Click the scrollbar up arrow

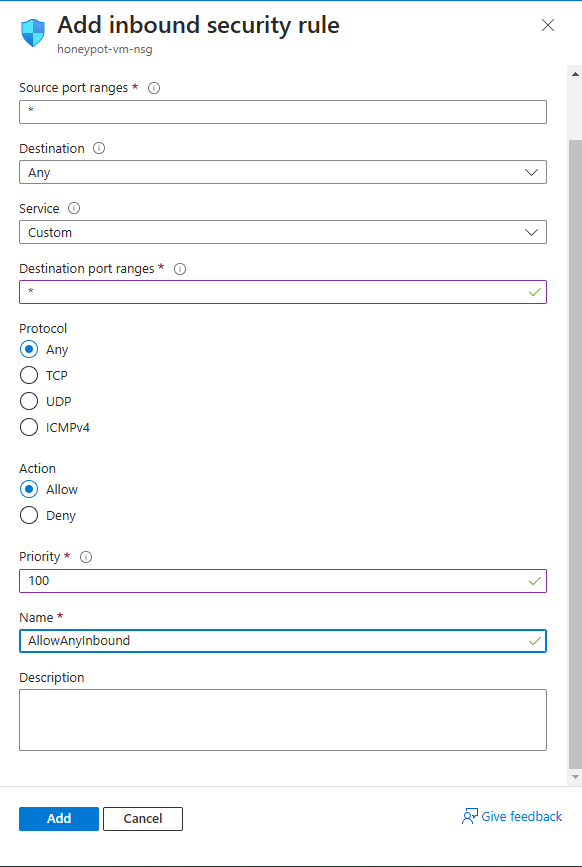(x=575, y=73)
